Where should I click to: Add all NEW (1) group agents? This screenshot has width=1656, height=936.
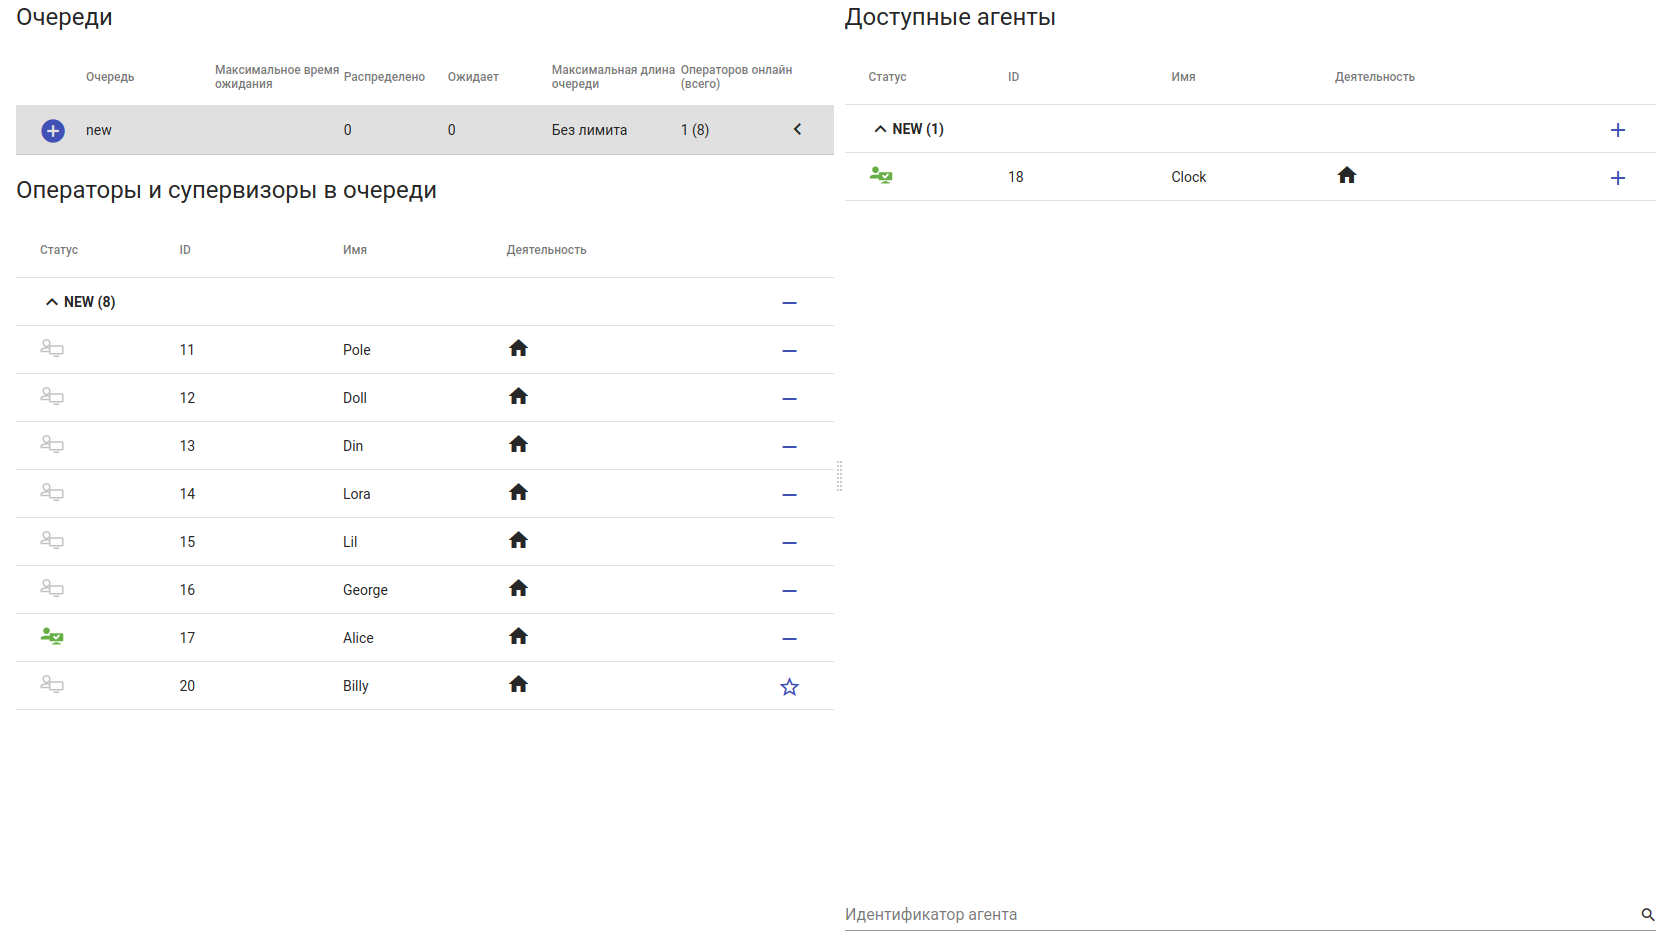click(1617, 130)
